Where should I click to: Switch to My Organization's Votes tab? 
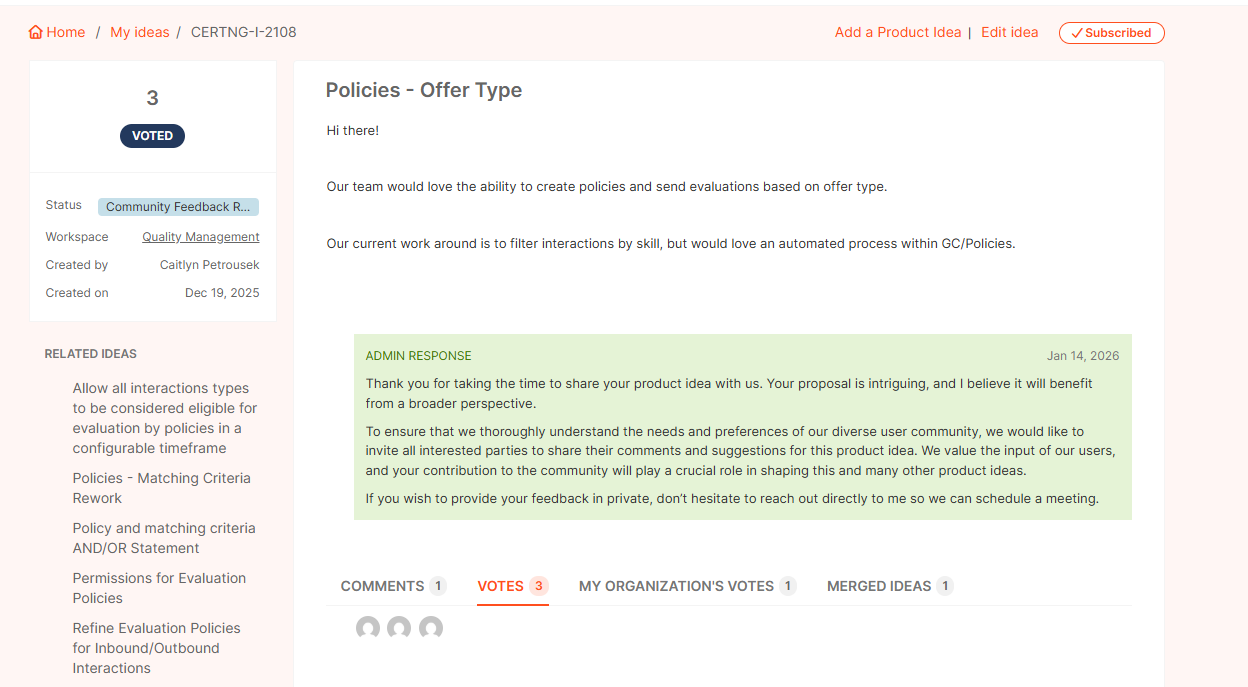(x=687, y=586)
